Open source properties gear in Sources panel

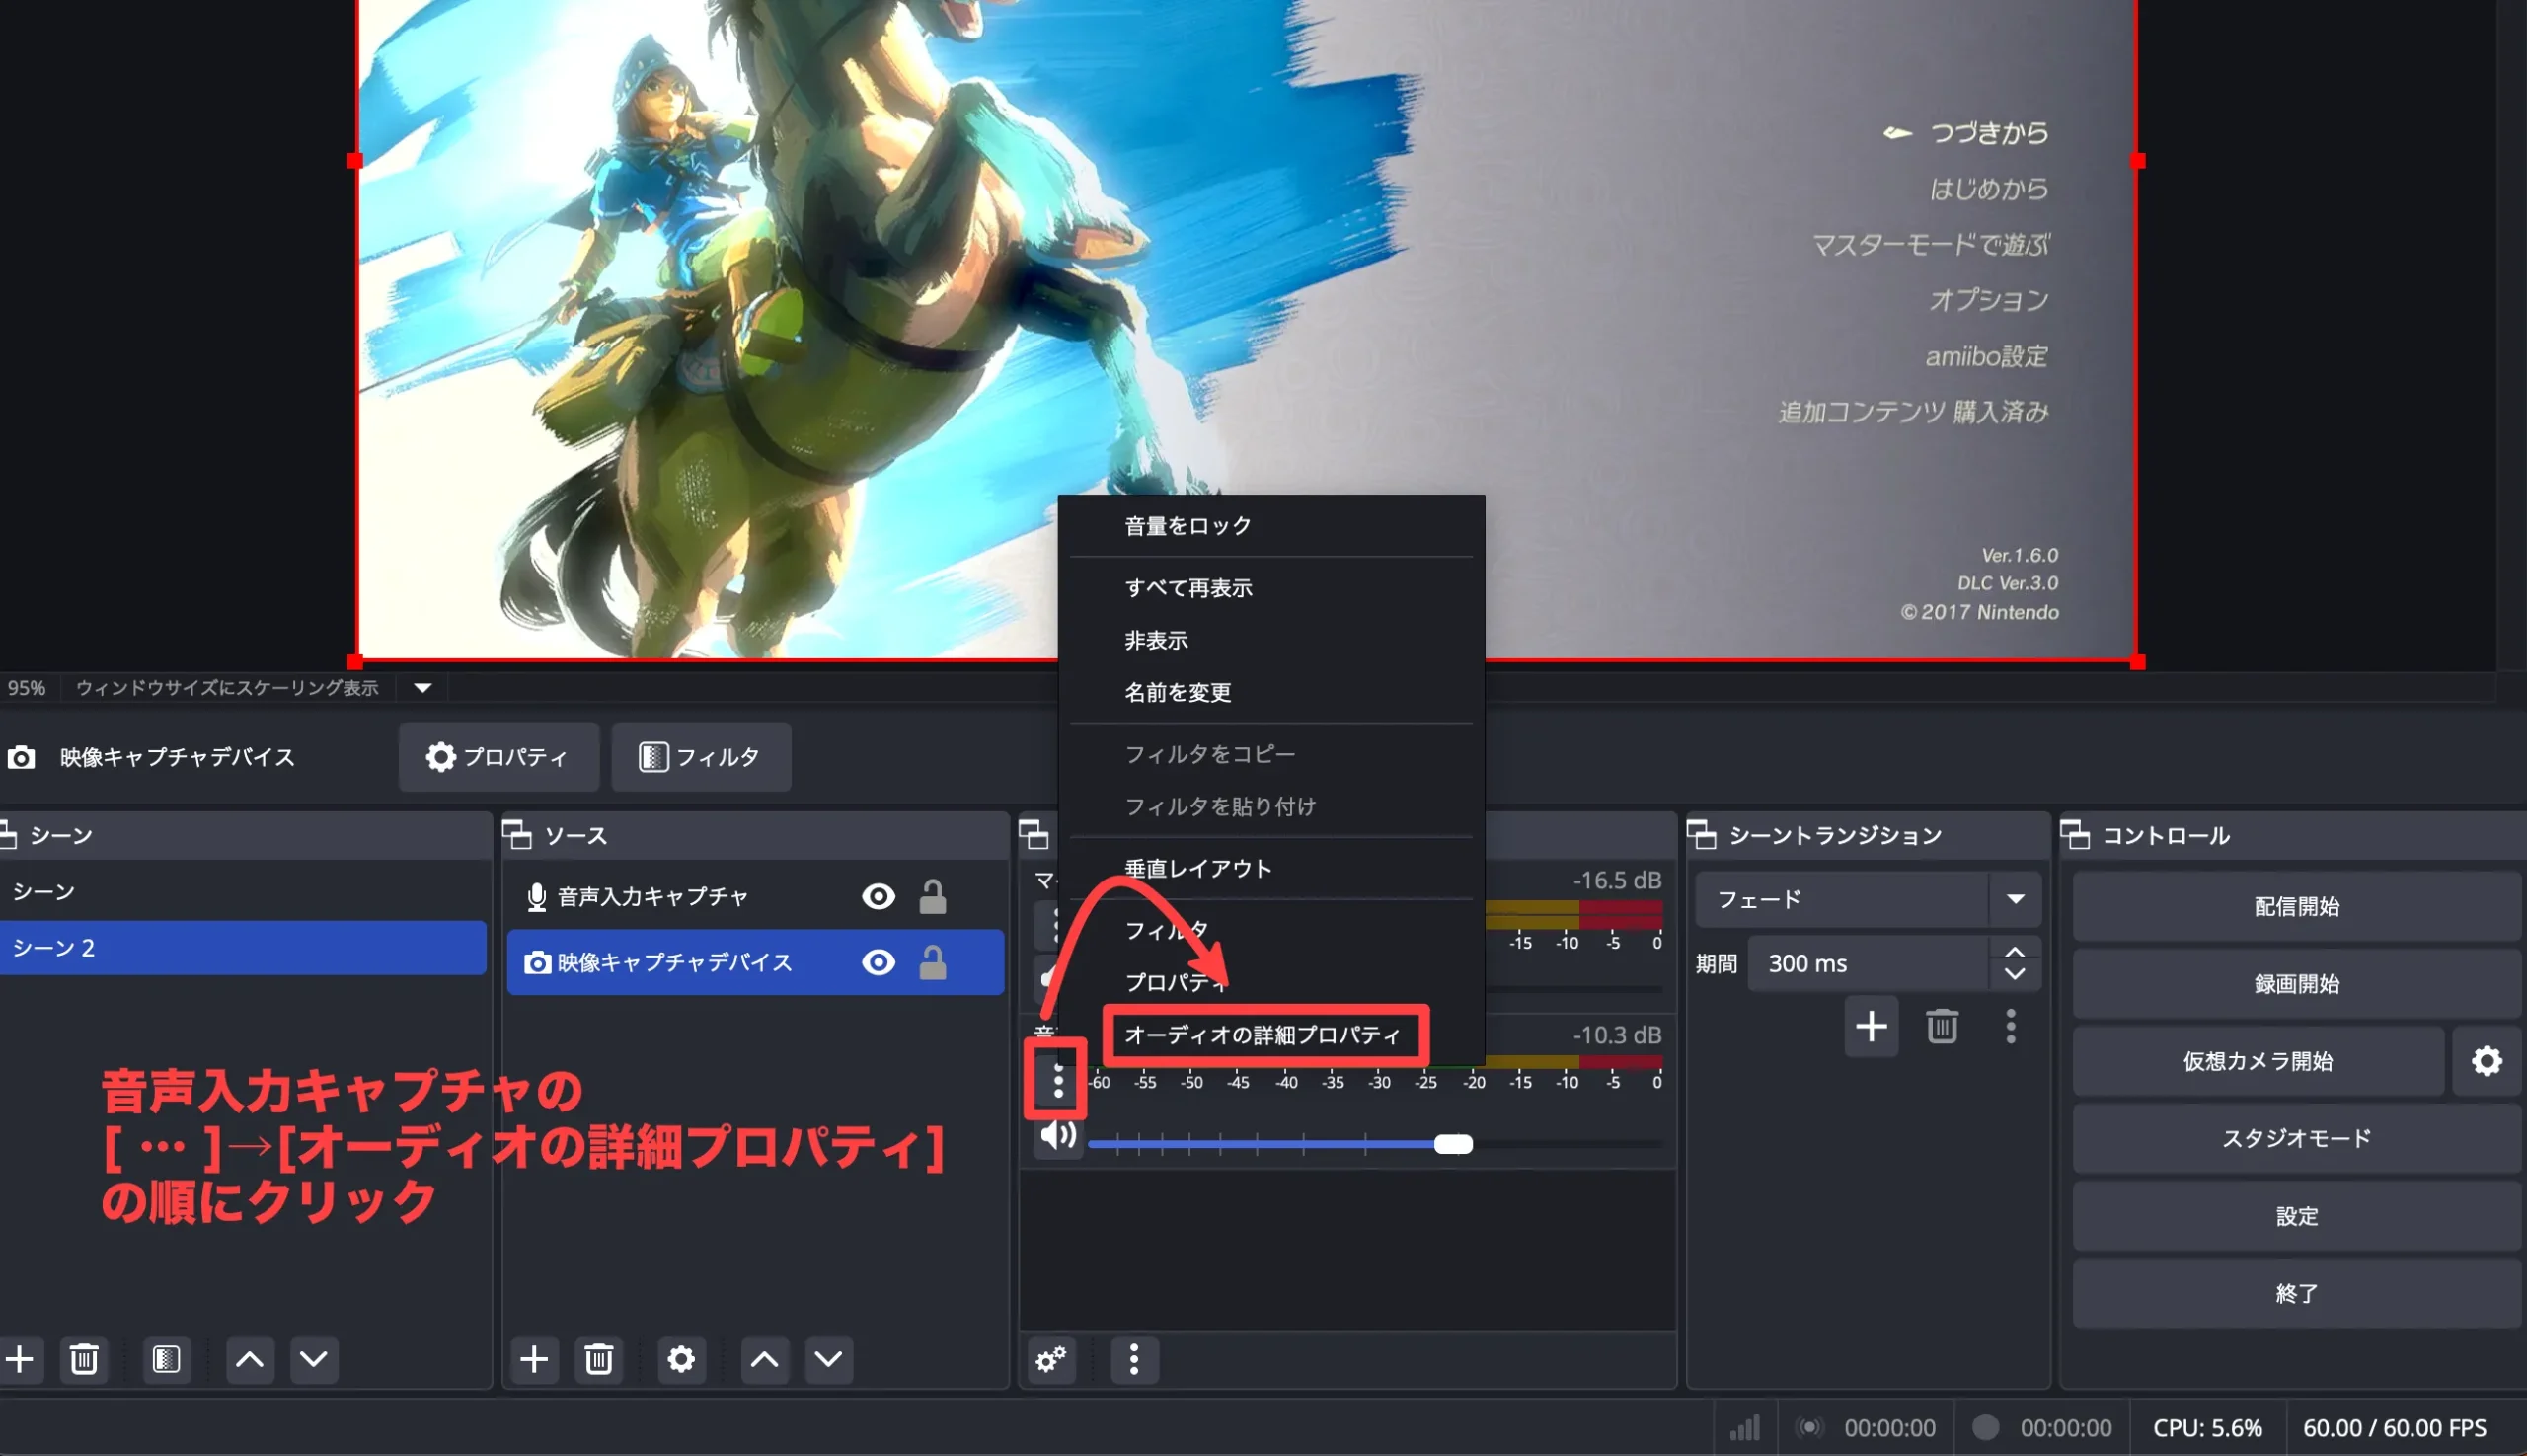pyautogui.click(x=682, y=1359)
